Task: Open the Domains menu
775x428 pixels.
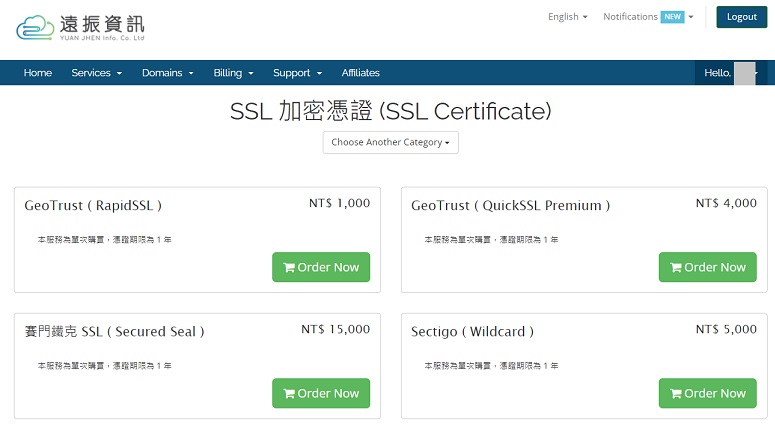Action: pos(168,73)
